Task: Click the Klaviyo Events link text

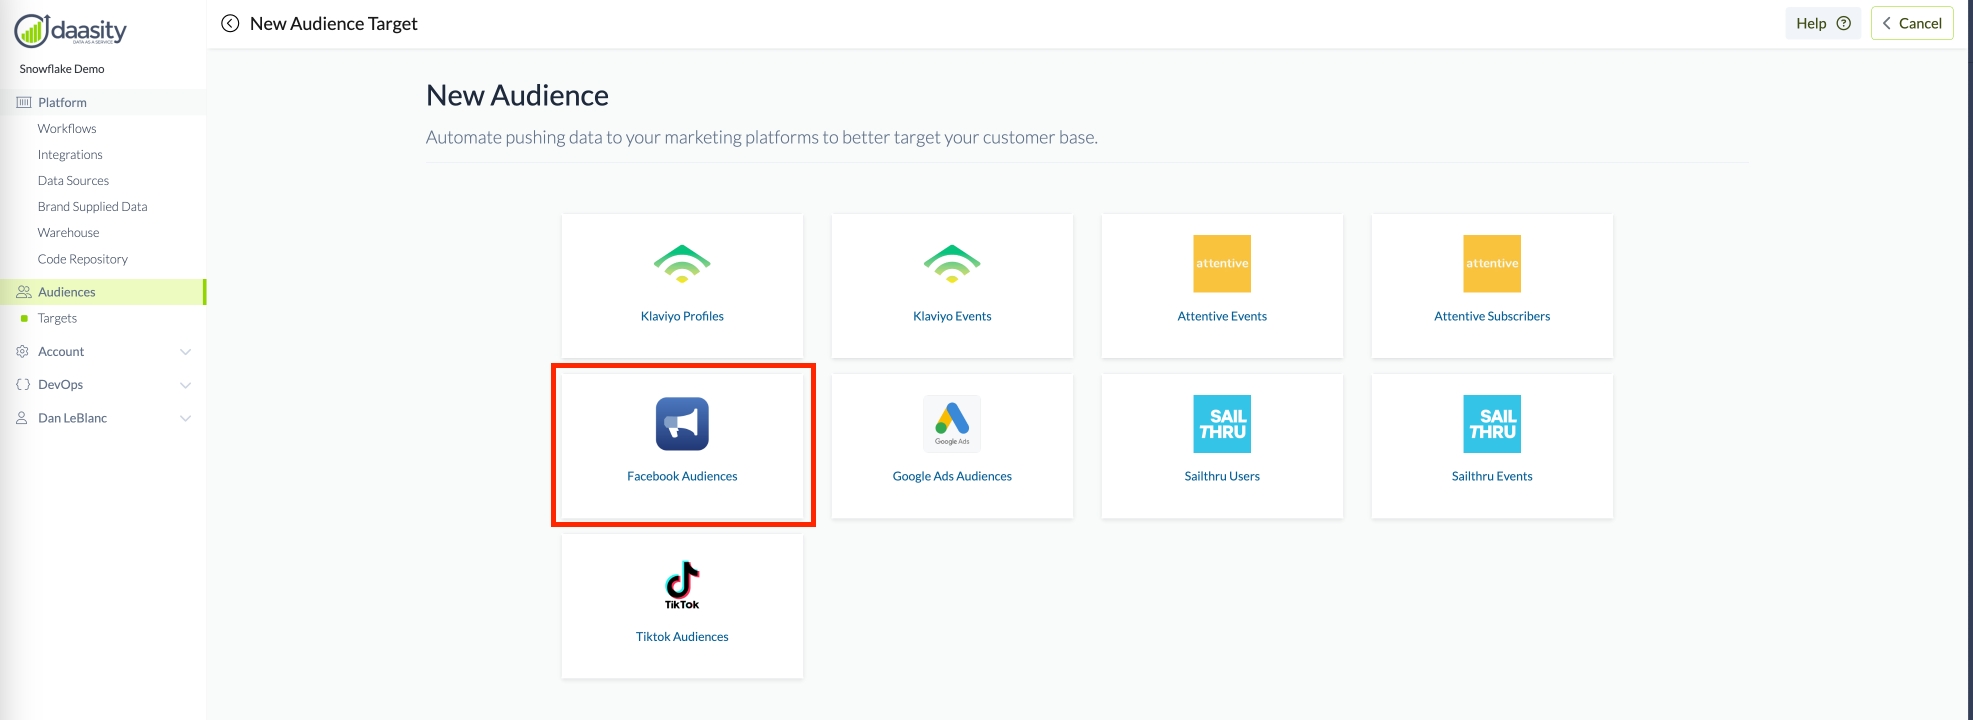Action: [952, 316]
